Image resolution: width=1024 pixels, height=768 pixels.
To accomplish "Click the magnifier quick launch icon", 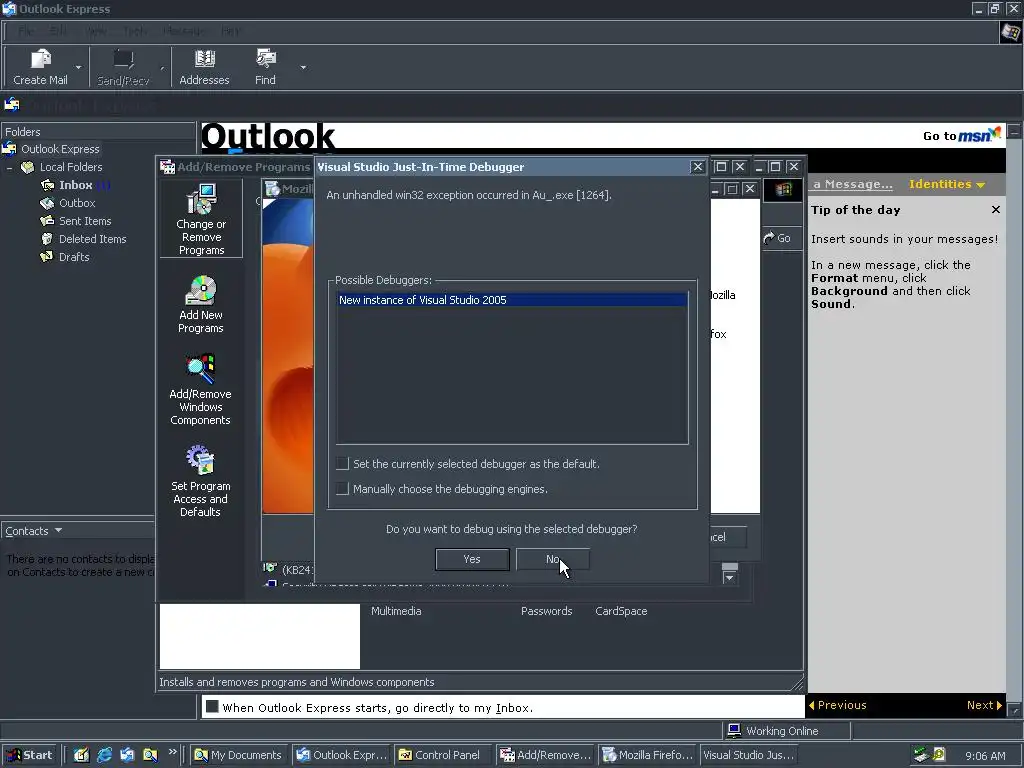I will [x=150, y=755].
